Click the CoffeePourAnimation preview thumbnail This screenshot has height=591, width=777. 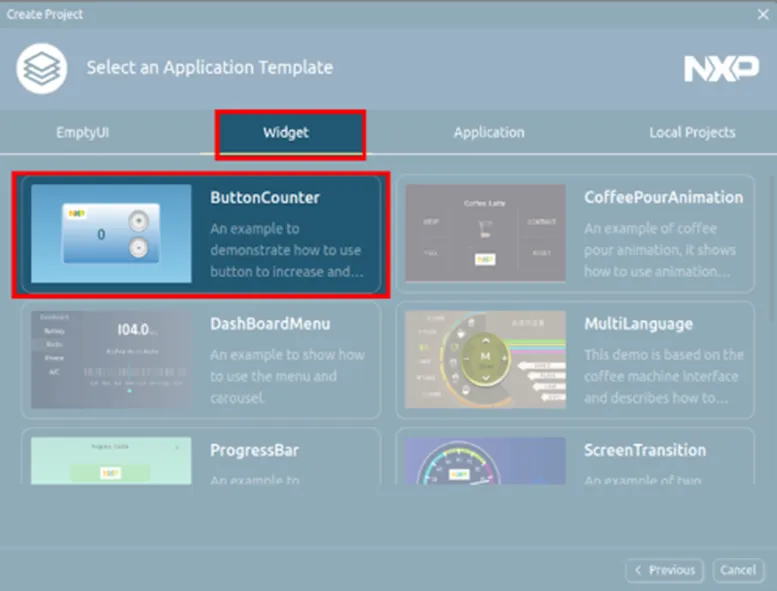click(485, 233)
